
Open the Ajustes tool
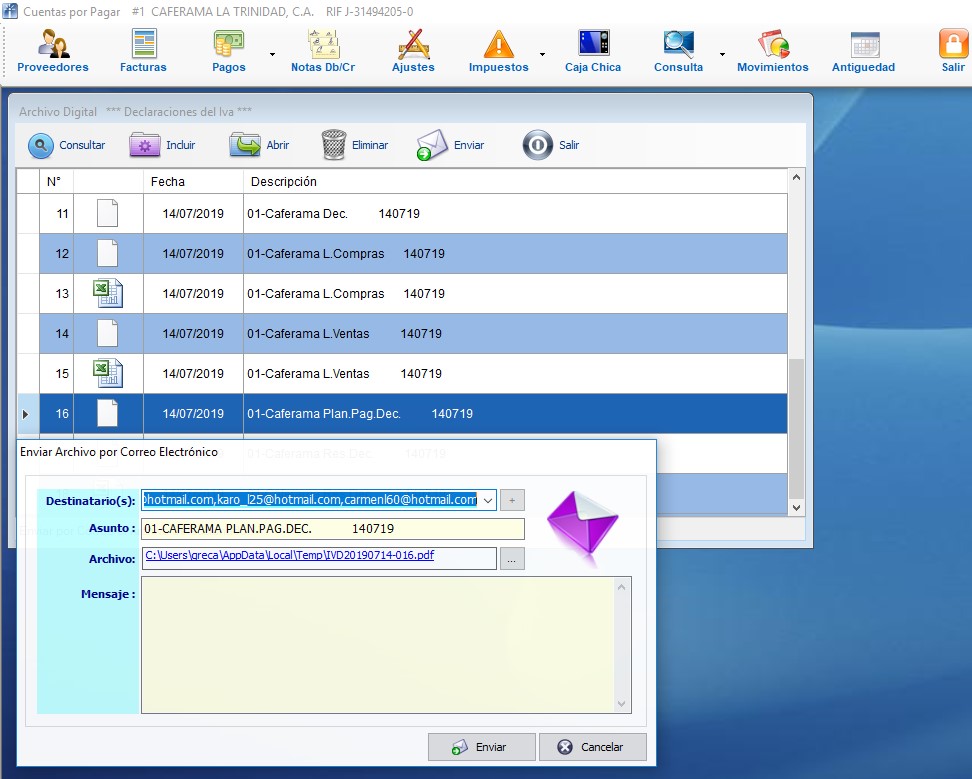pyautogui.click(x=413, y=51)
